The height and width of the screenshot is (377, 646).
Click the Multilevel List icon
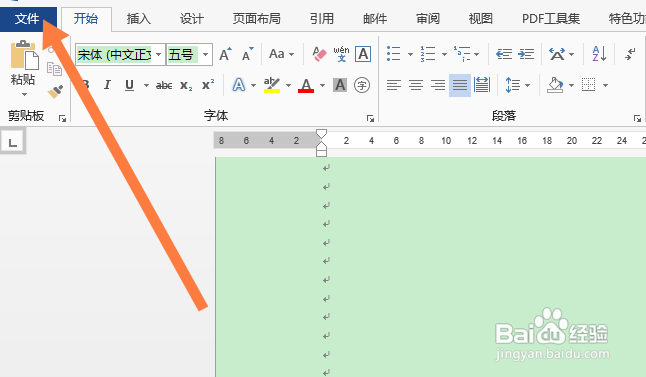462,54
